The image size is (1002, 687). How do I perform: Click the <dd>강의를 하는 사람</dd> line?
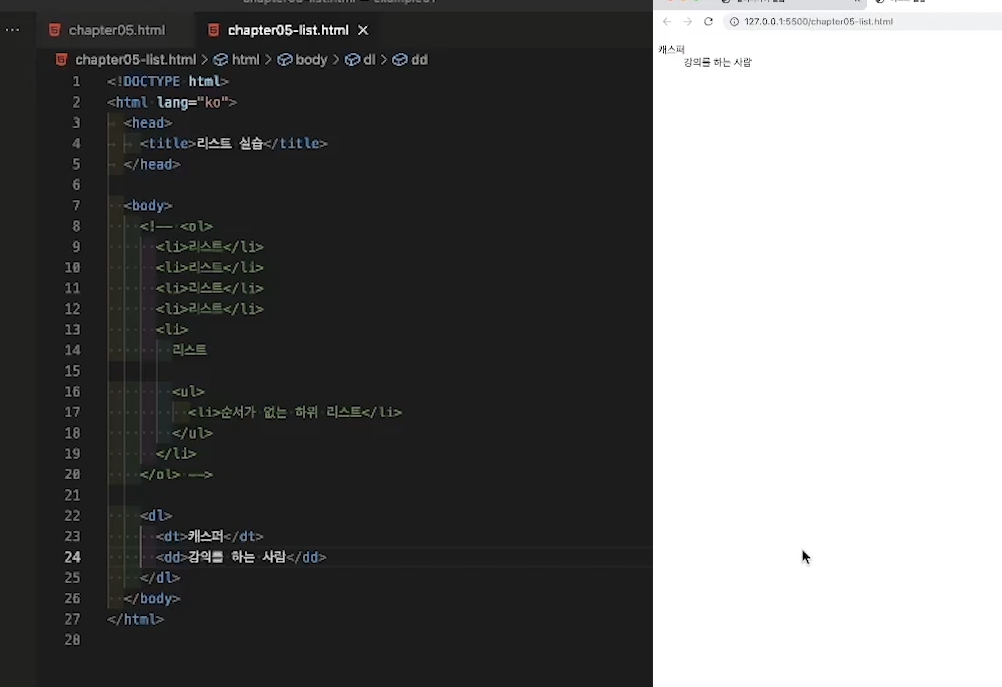(241, 557)
